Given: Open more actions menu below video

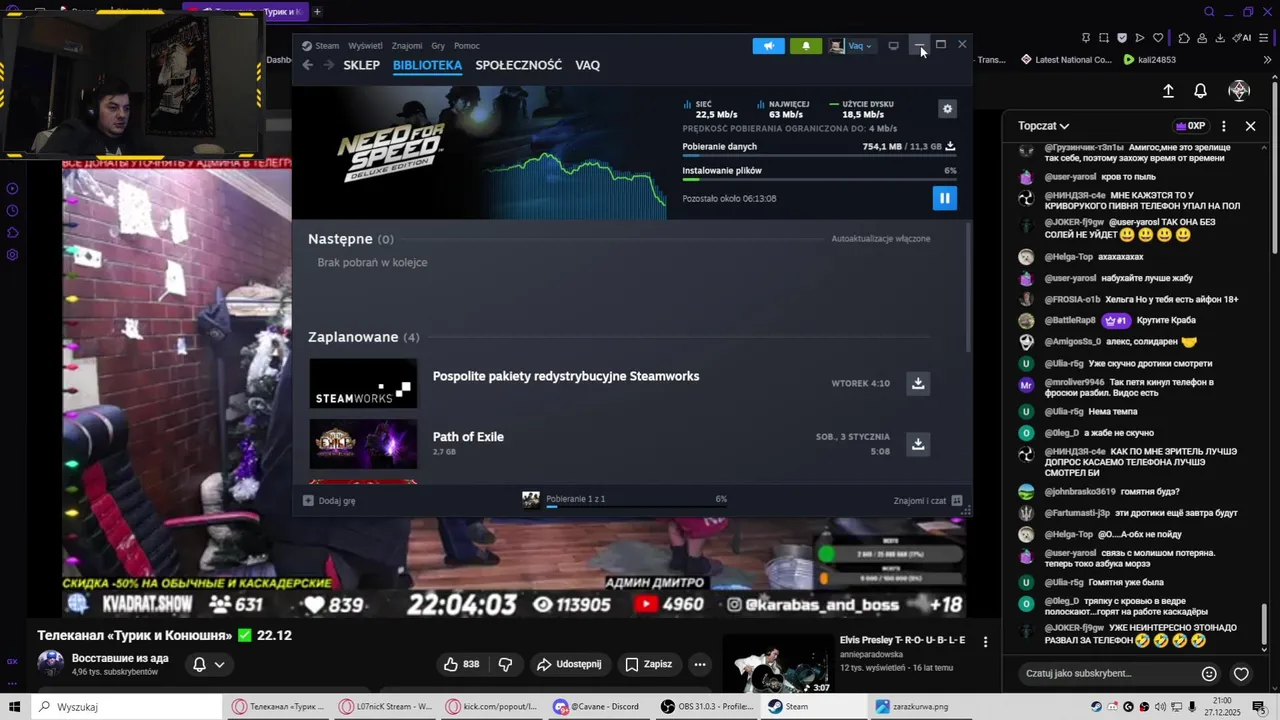Looking at the screenshot, I should (x=700, y=664).
